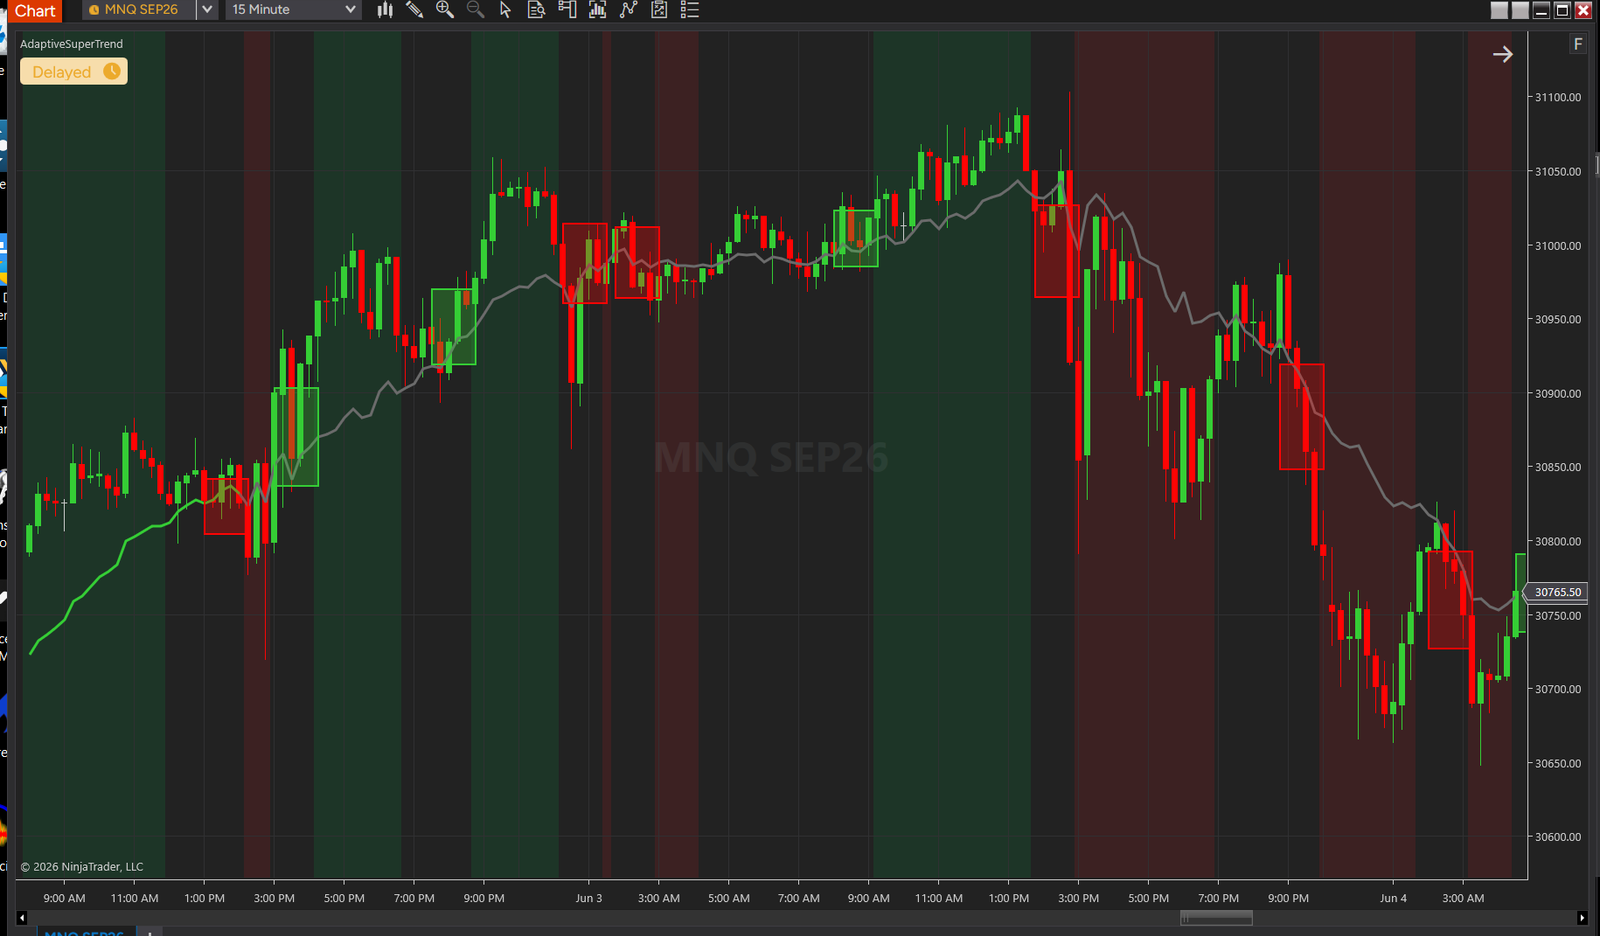
Task: Click the 30600.00 price axis label
Action: click(x=1558, y=837)
